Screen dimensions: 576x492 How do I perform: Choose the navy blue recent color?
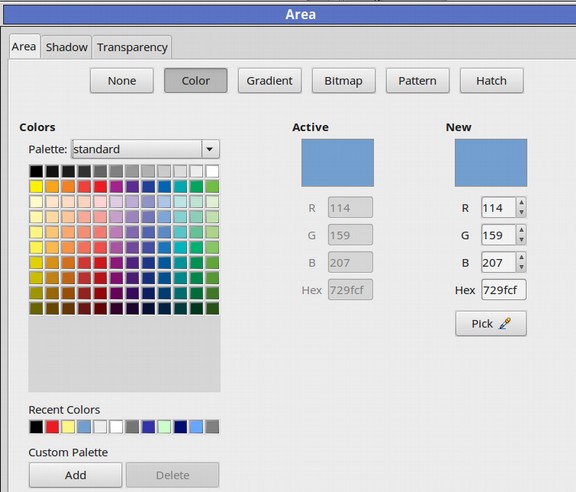tap(180, 427)
